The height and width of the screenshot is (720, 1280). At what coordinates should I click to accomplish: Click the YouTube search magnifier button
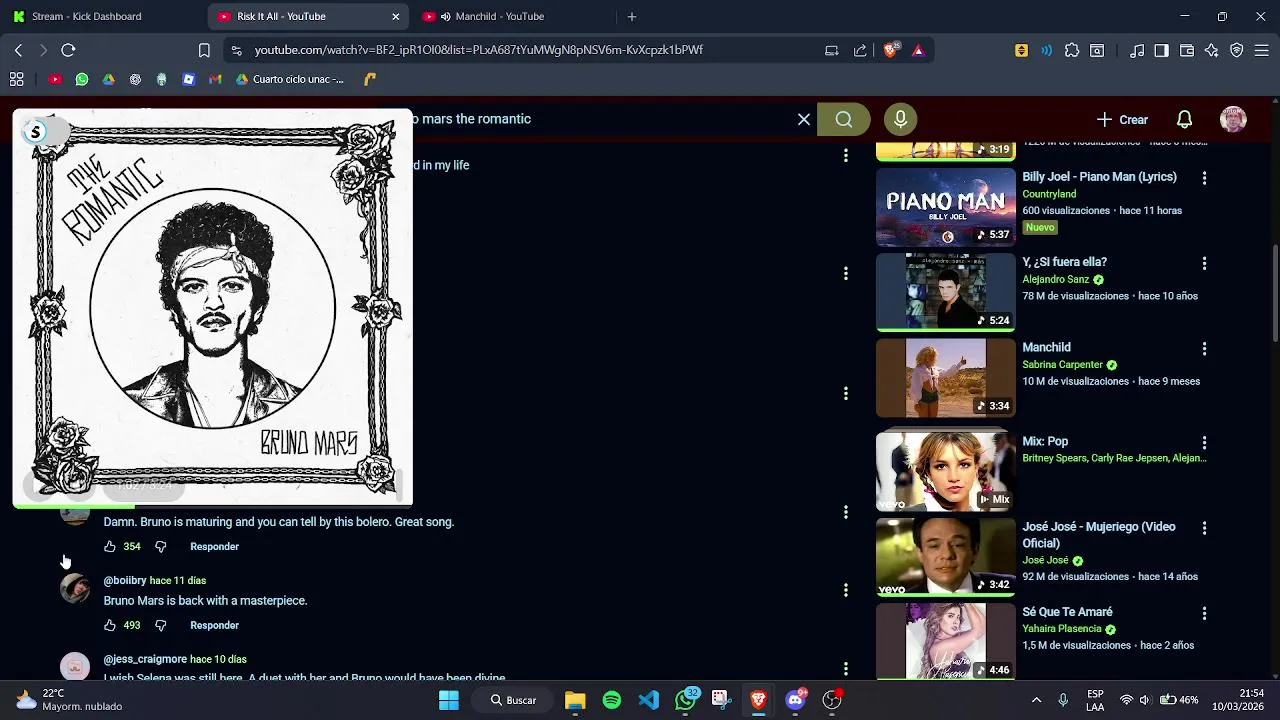point(844,119)
